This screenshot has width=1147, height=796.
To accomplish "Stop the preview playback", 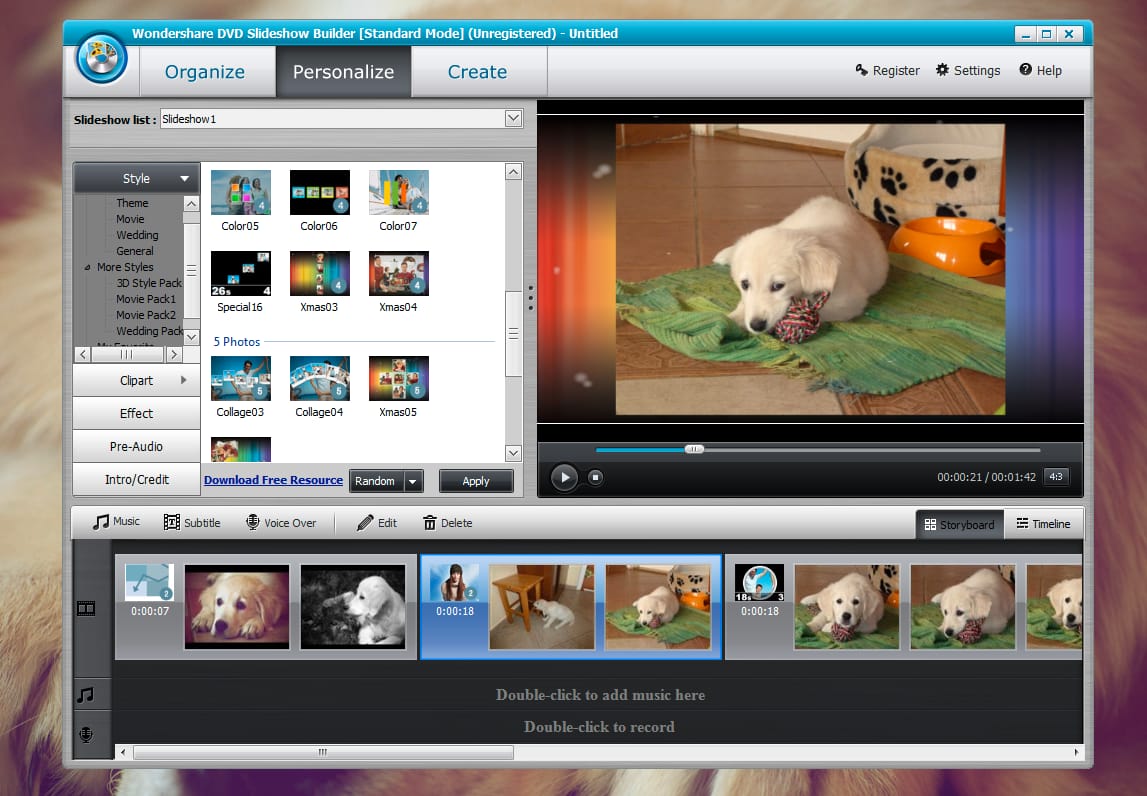I will pyautogui.click(x=595, y=478).
